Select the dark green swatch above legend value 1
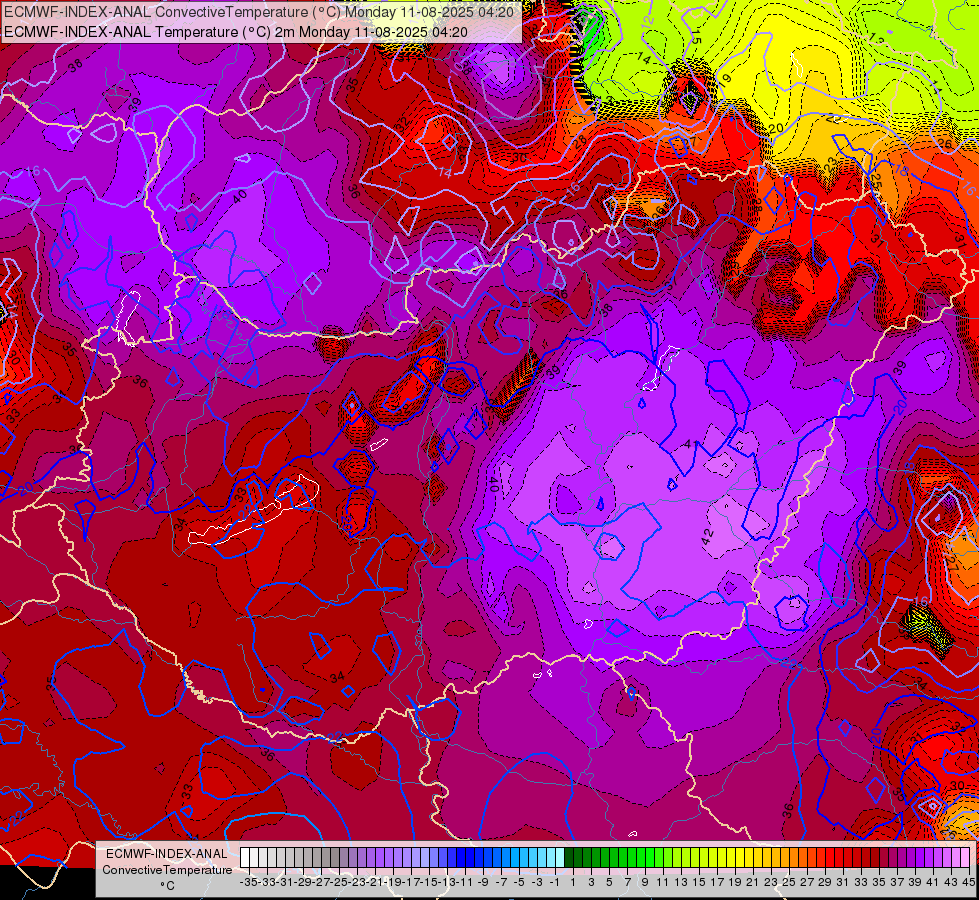The width and height of the screenshot is (979, 900). pyautogui.click(x=569, y=858)
